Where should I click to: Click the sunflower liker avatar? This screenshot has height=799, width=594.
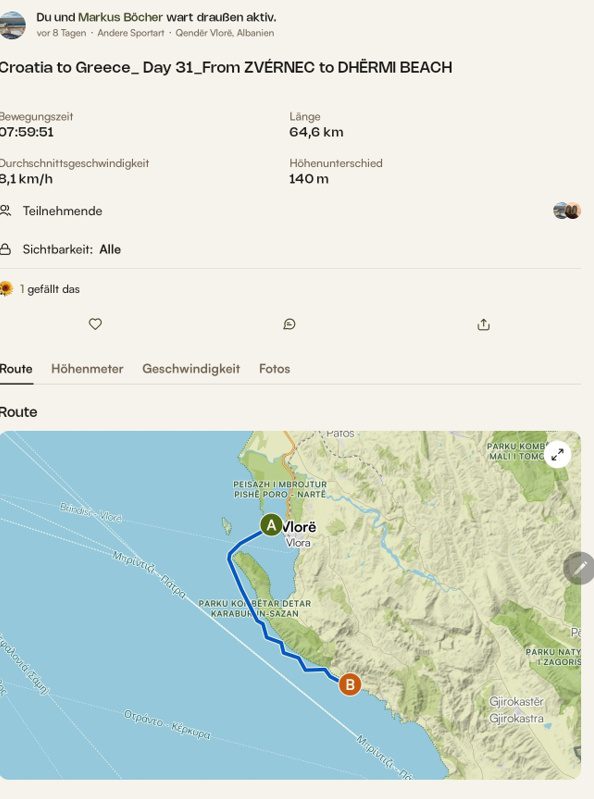pyautogui.click(x=6, y=288)
